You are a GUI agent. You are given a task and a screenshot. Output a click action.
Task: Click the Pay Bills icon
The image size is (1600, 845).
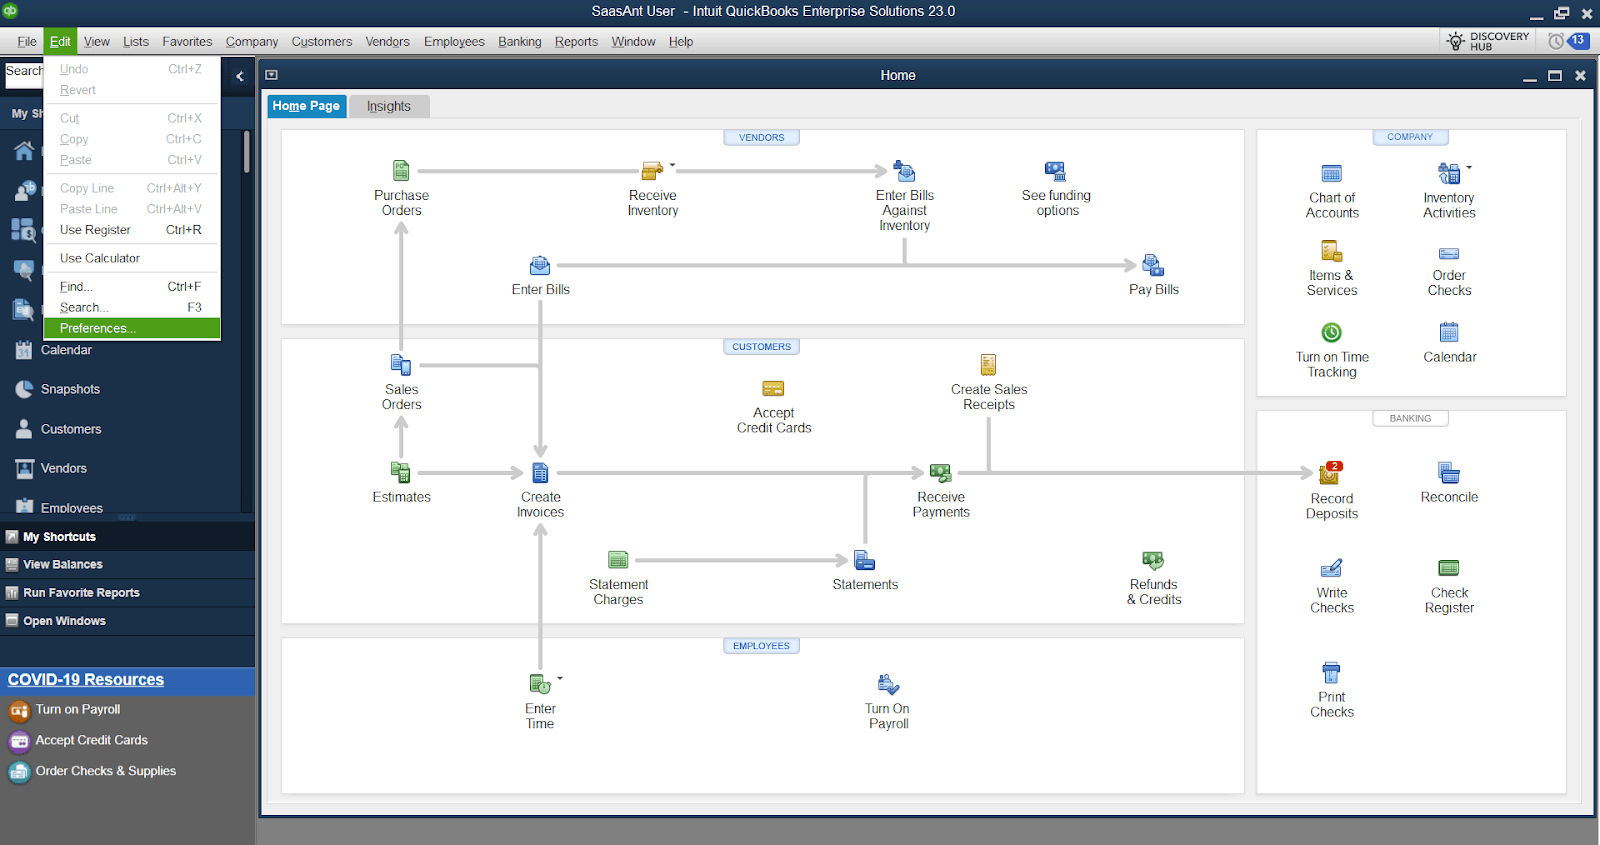point(1153,265)
